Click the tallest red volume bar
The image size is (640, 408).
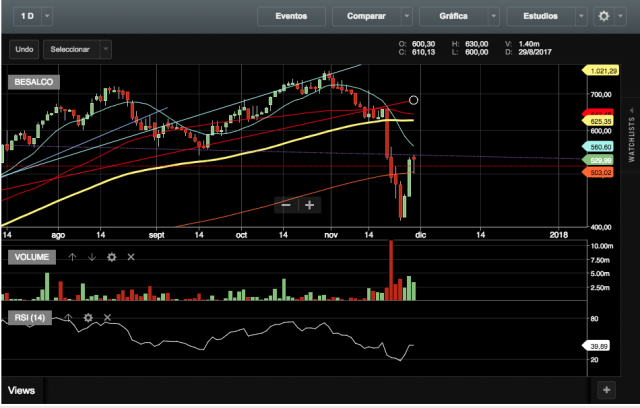click(391, 271)
